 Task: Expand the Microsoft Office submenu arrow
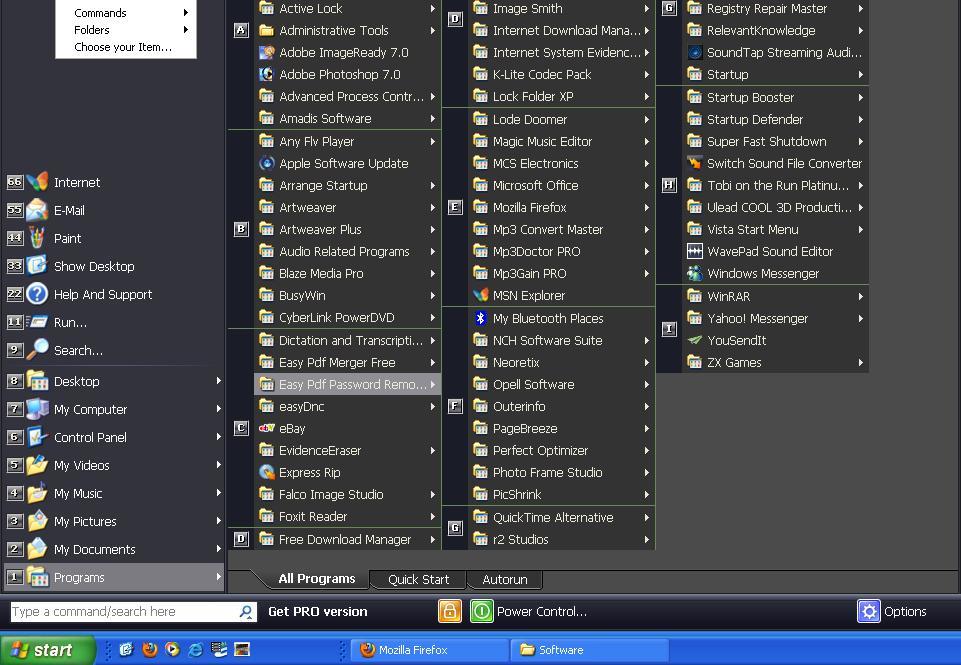coord(647,185)
